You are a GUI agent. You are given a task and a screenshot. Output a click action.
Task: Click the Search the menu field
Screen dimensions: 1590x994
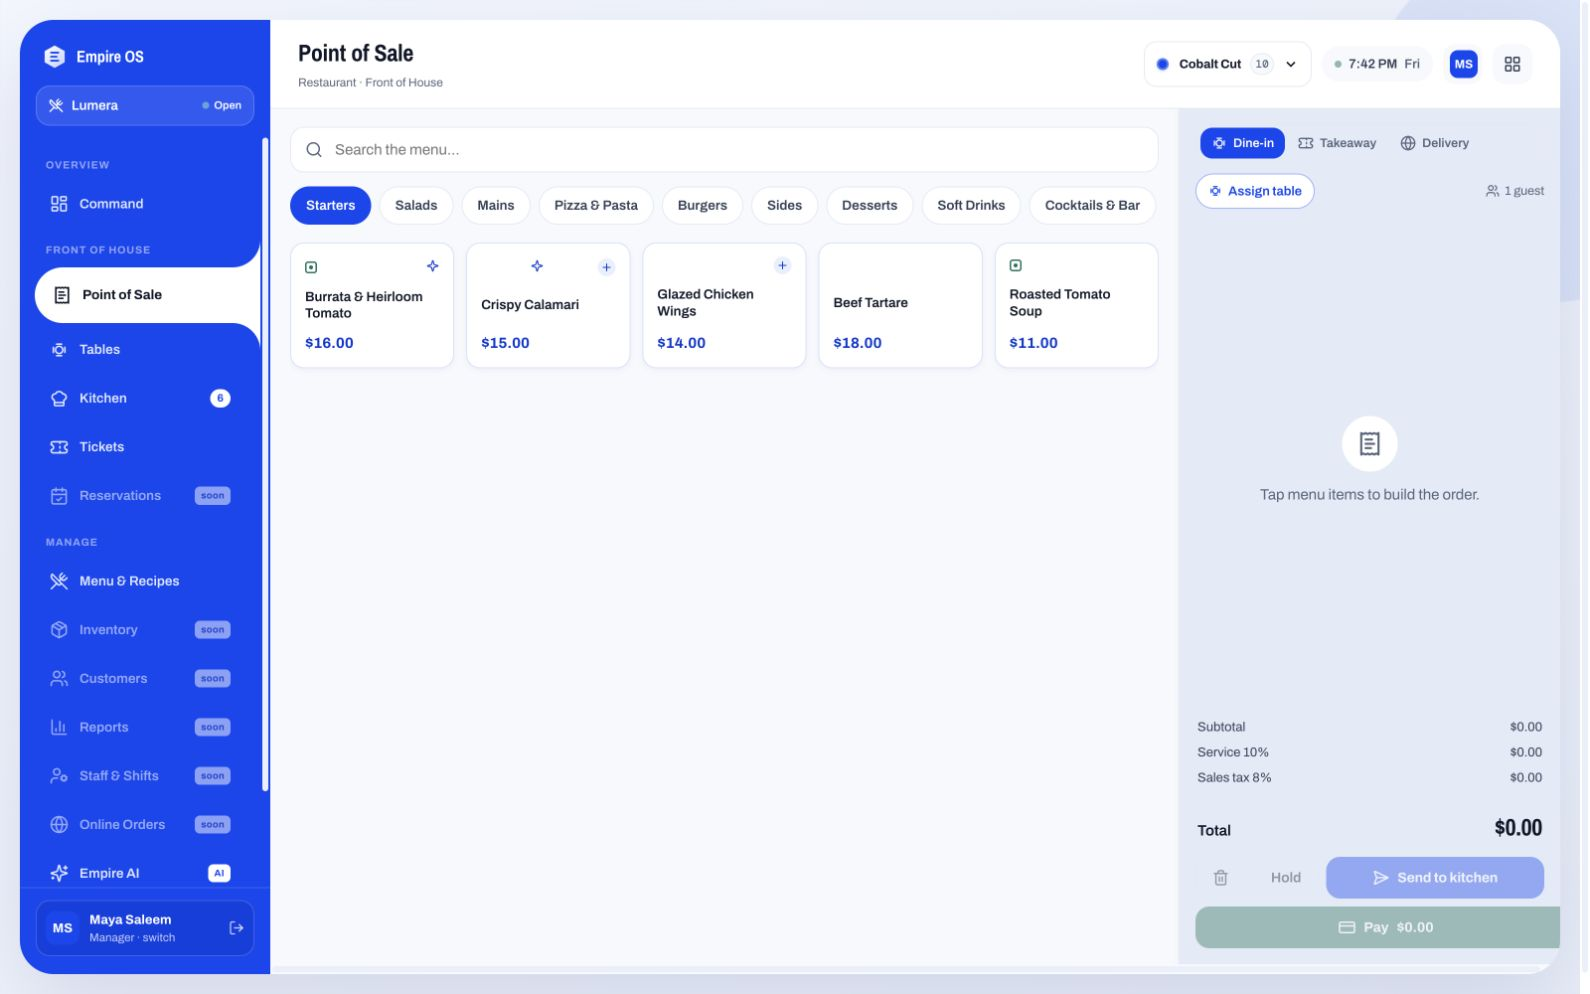click(x=724, y=150)
